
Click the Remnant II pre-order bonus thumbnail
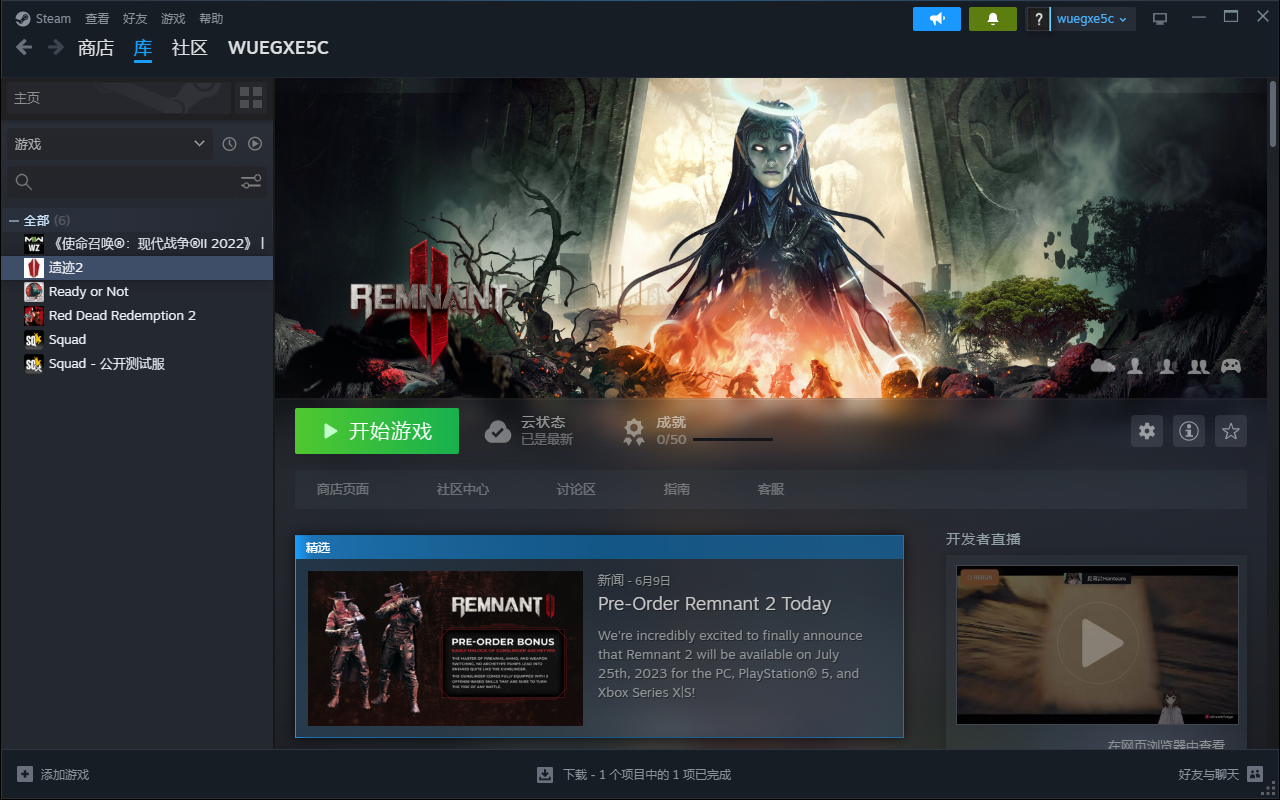pyautogui.click(x=445, y=648)
